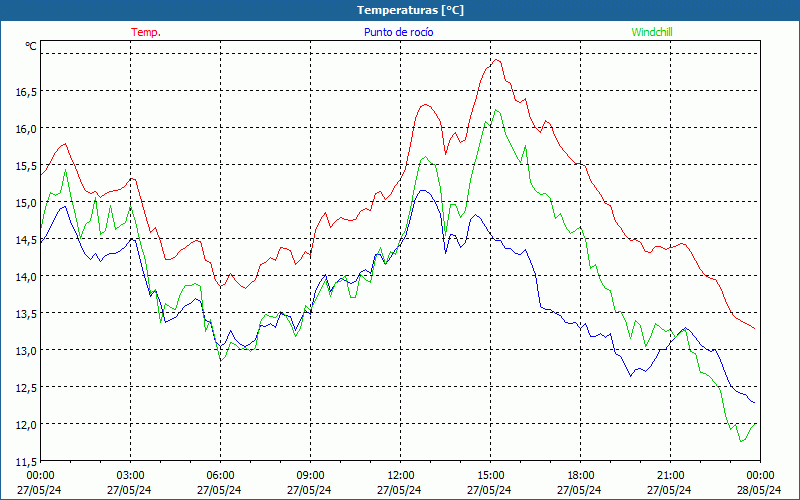Click the '14,5' y-axis value
Image resolution: width=800 pixels, height=500 pixels.
tap(26, 240)
